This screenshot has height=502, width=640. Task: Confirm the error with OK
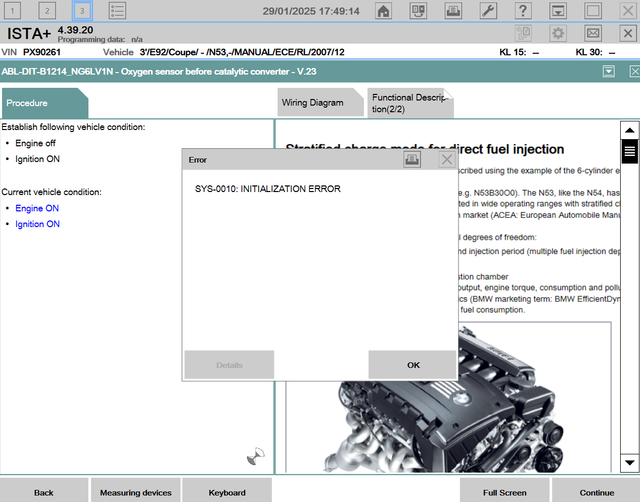(413, 365)
